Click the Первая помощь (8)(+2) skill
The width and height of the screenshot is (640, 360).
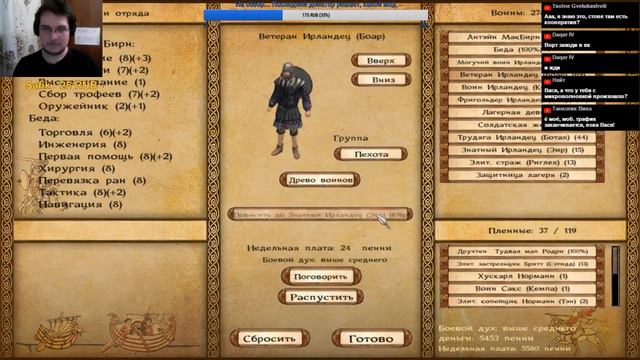coord(105,156)
